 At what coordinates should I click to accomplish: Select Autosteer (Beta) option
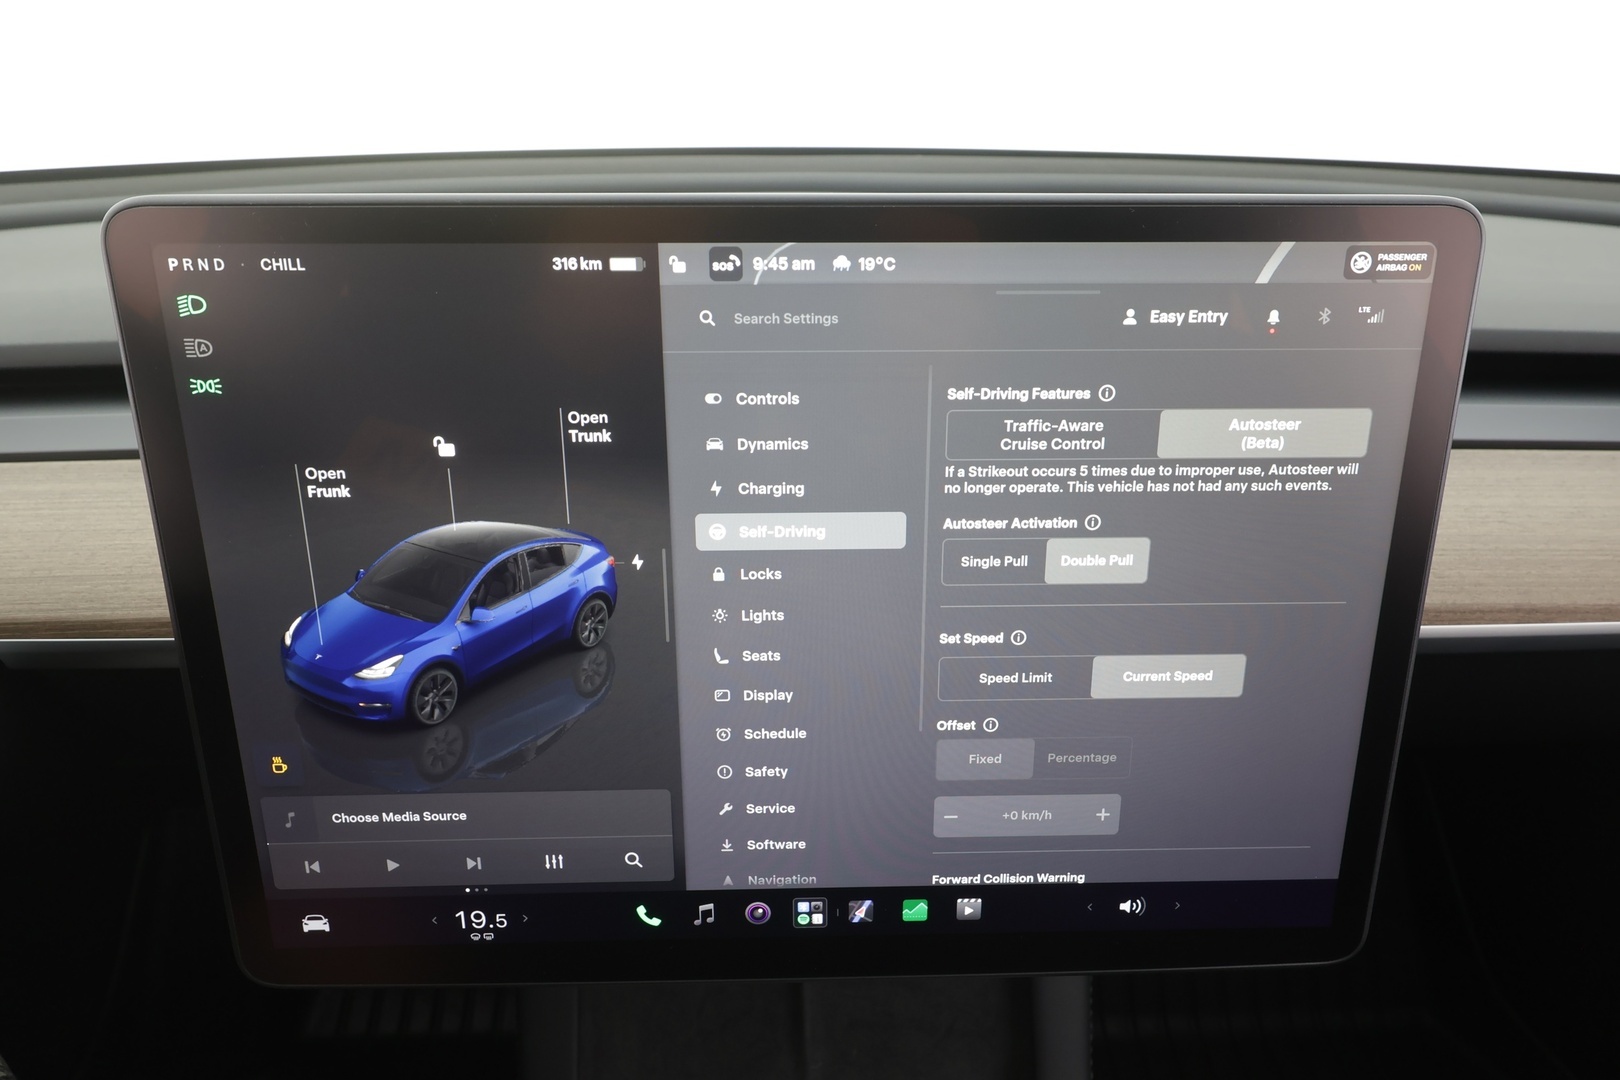pyautogui.click(x=1264, y=433)
